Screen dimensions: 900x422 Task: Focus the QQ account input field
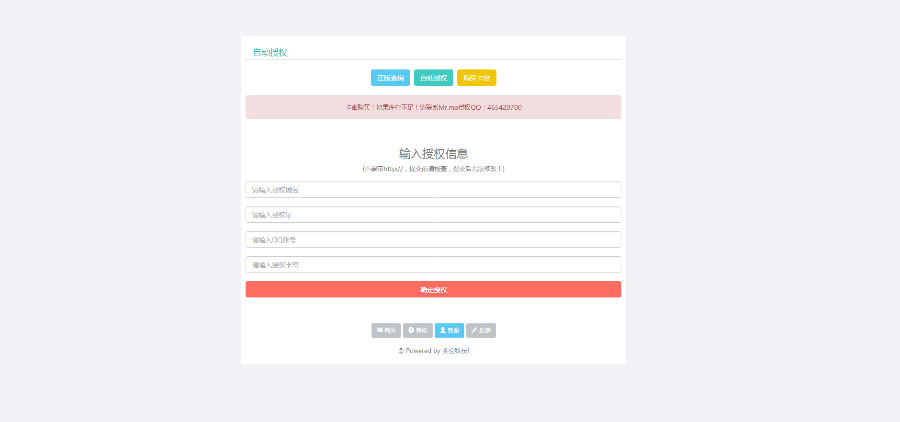tap(433, 240)
